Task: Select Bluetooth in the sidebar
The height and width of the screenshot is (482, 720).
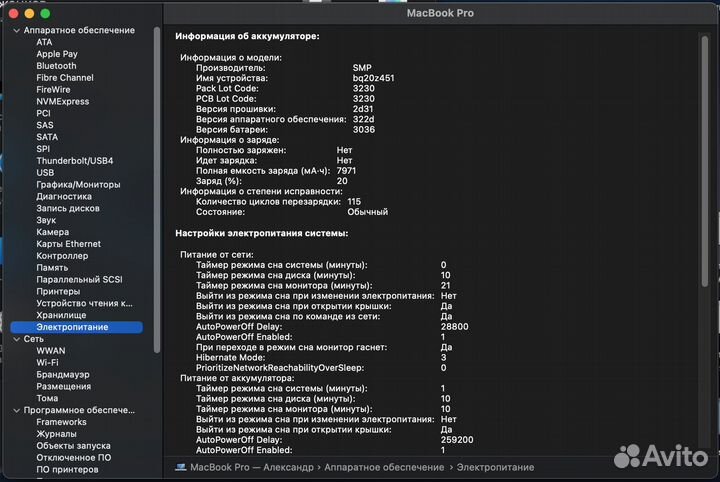Action: (x=56, y=66)
